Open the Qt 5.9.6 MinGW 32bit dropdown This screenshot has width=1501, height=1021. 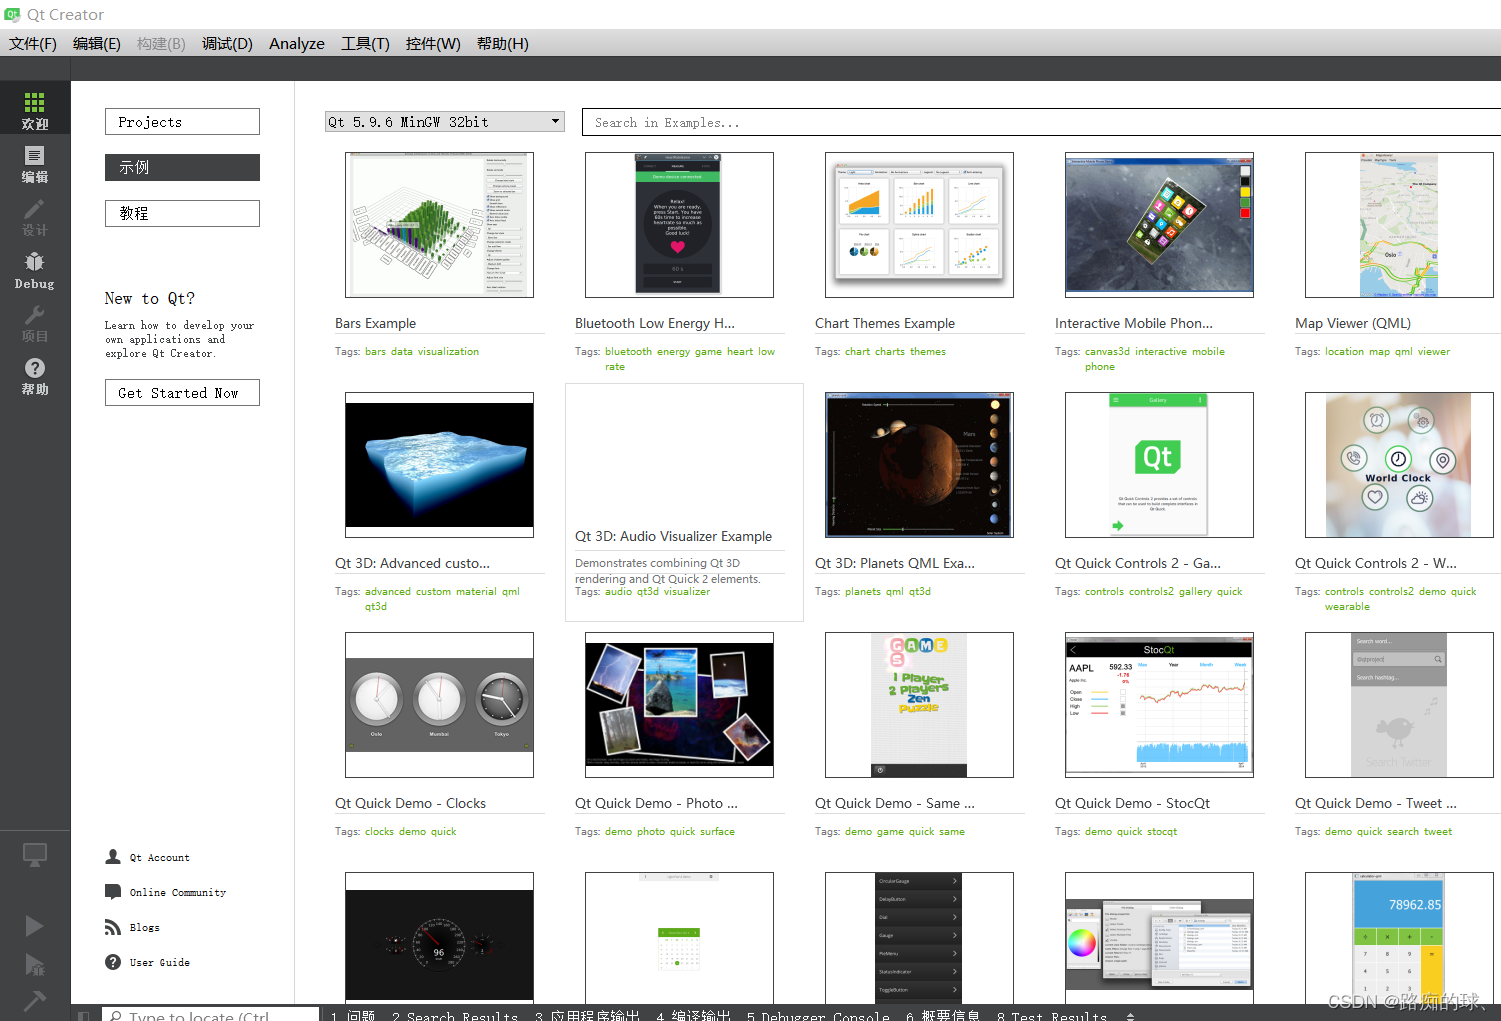point(445,122)
